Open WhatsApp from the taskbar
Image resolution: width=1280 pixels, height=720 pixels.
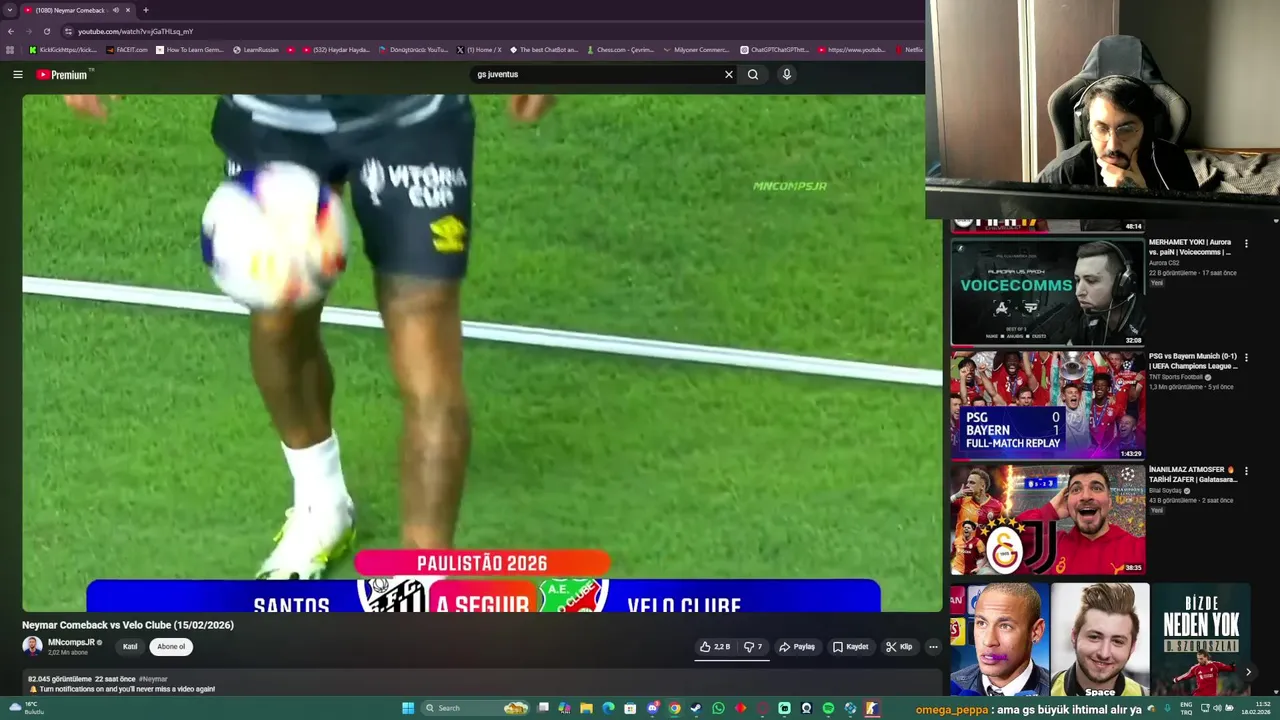(x=718, y=708)
